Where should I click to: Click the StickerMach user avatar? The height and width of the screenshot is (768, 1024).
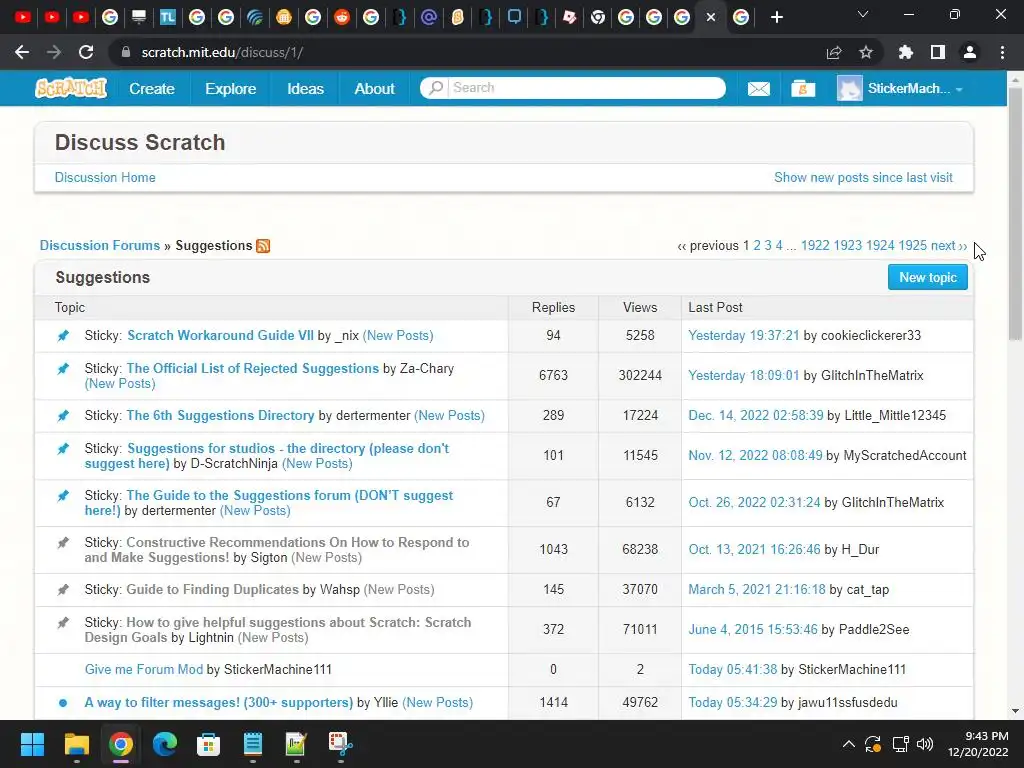[850, 88]
